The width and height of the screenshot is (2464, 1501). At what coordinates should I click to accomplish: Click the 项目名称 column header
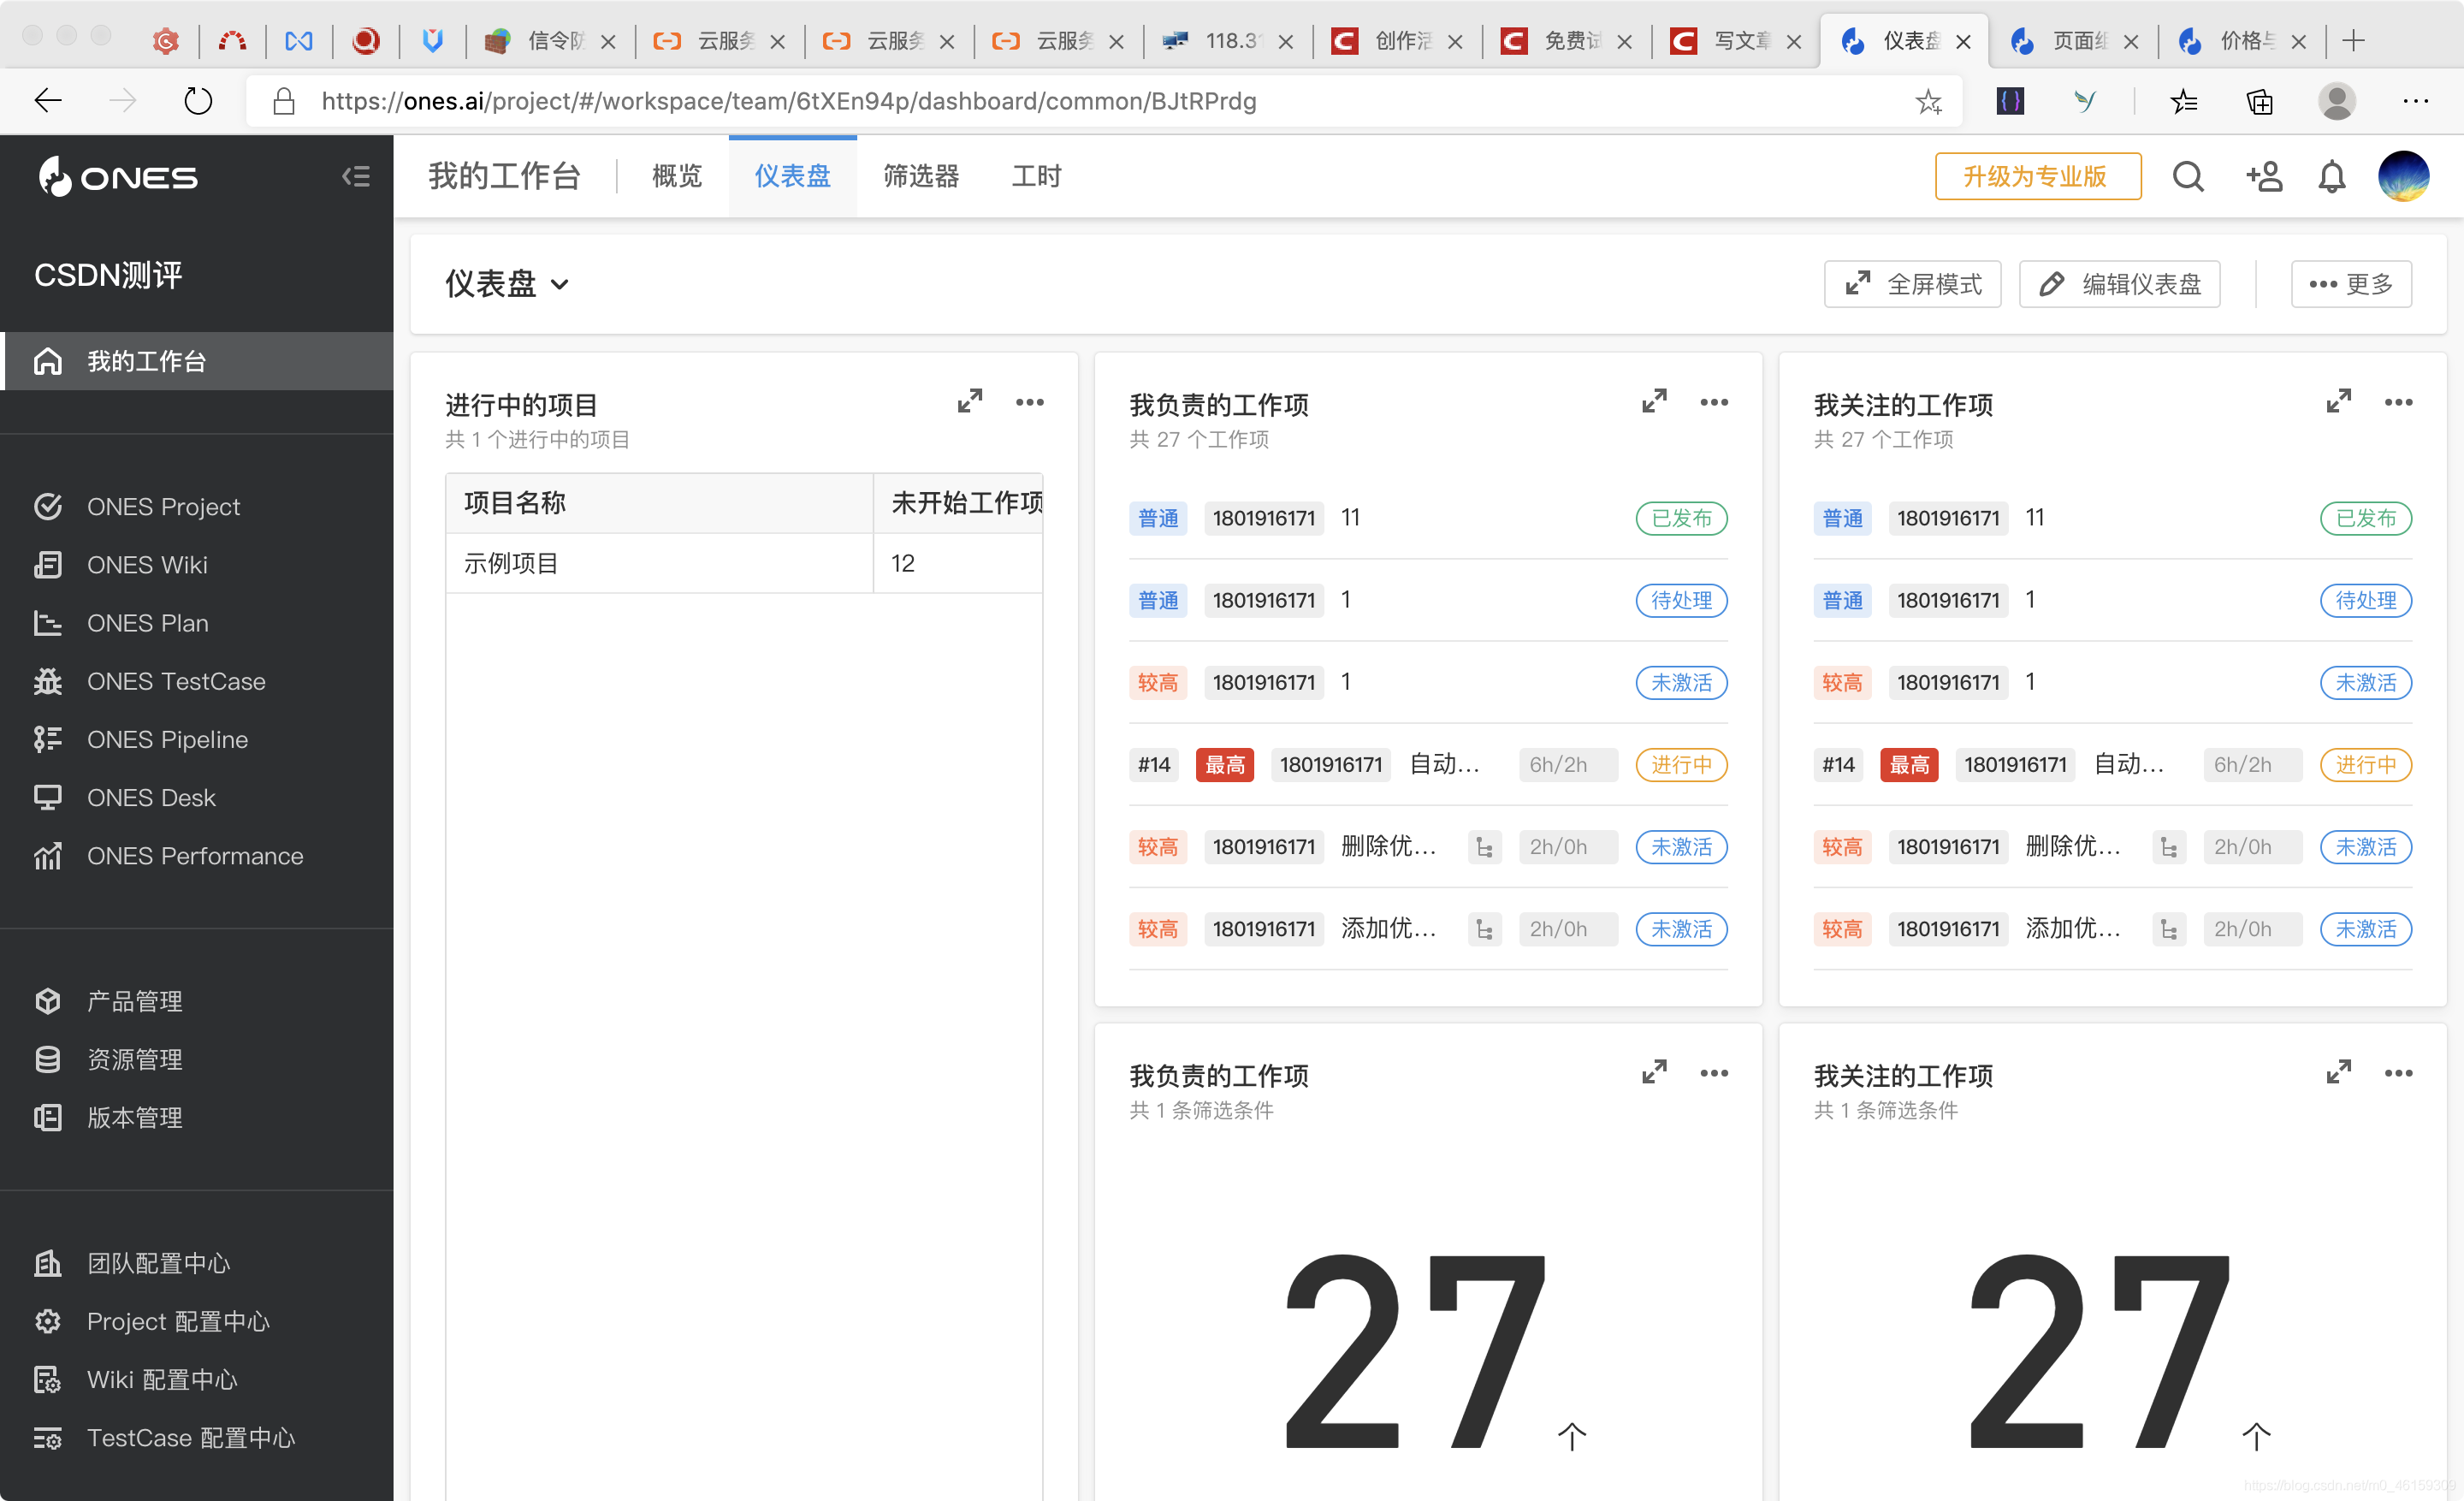click(x=659, y=503)
